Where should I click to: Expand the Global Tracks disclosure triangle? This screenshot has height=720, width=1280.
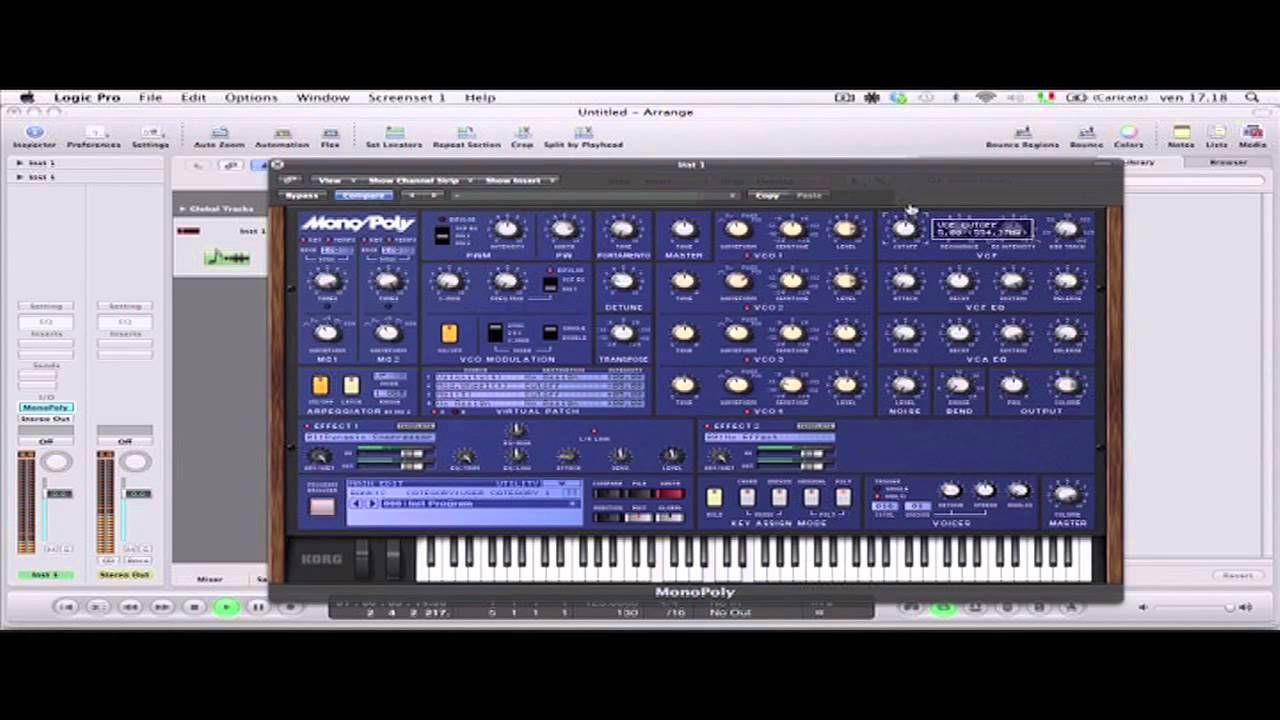183,209
